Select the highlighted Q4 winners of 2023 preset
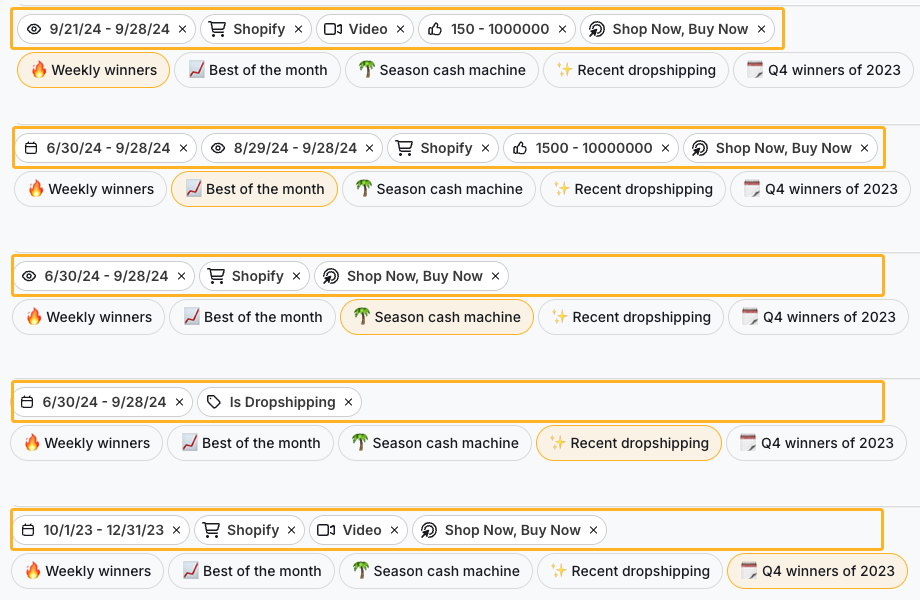The width and height of the screenshot is (920, 600). click(816, 571)
